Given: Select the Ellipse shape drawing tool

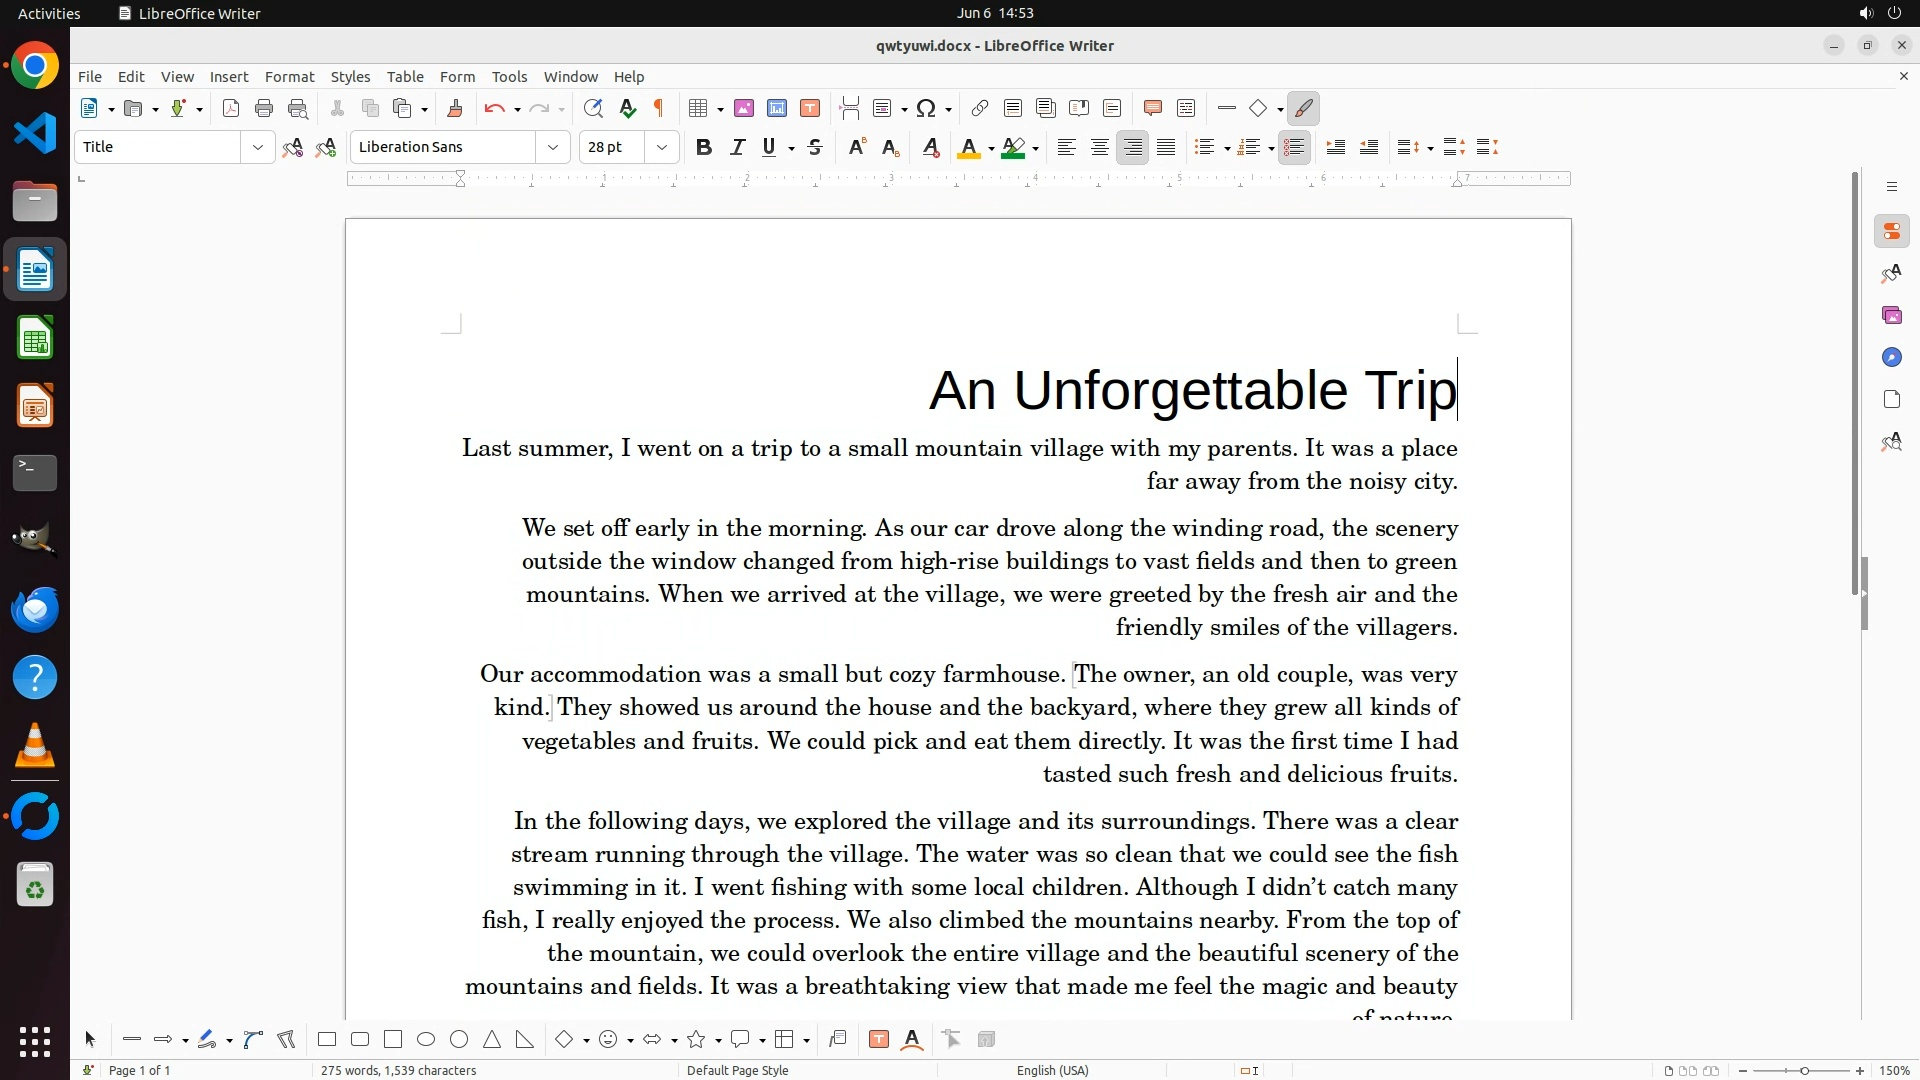Looking at the screenshot, I should point(426,1039).
